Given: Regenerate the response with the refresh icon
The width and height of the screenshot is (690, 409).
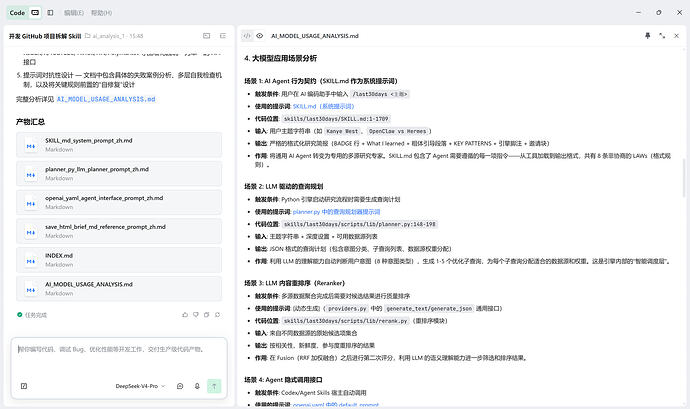Looking at the screenshot, I should pos(217,315).
